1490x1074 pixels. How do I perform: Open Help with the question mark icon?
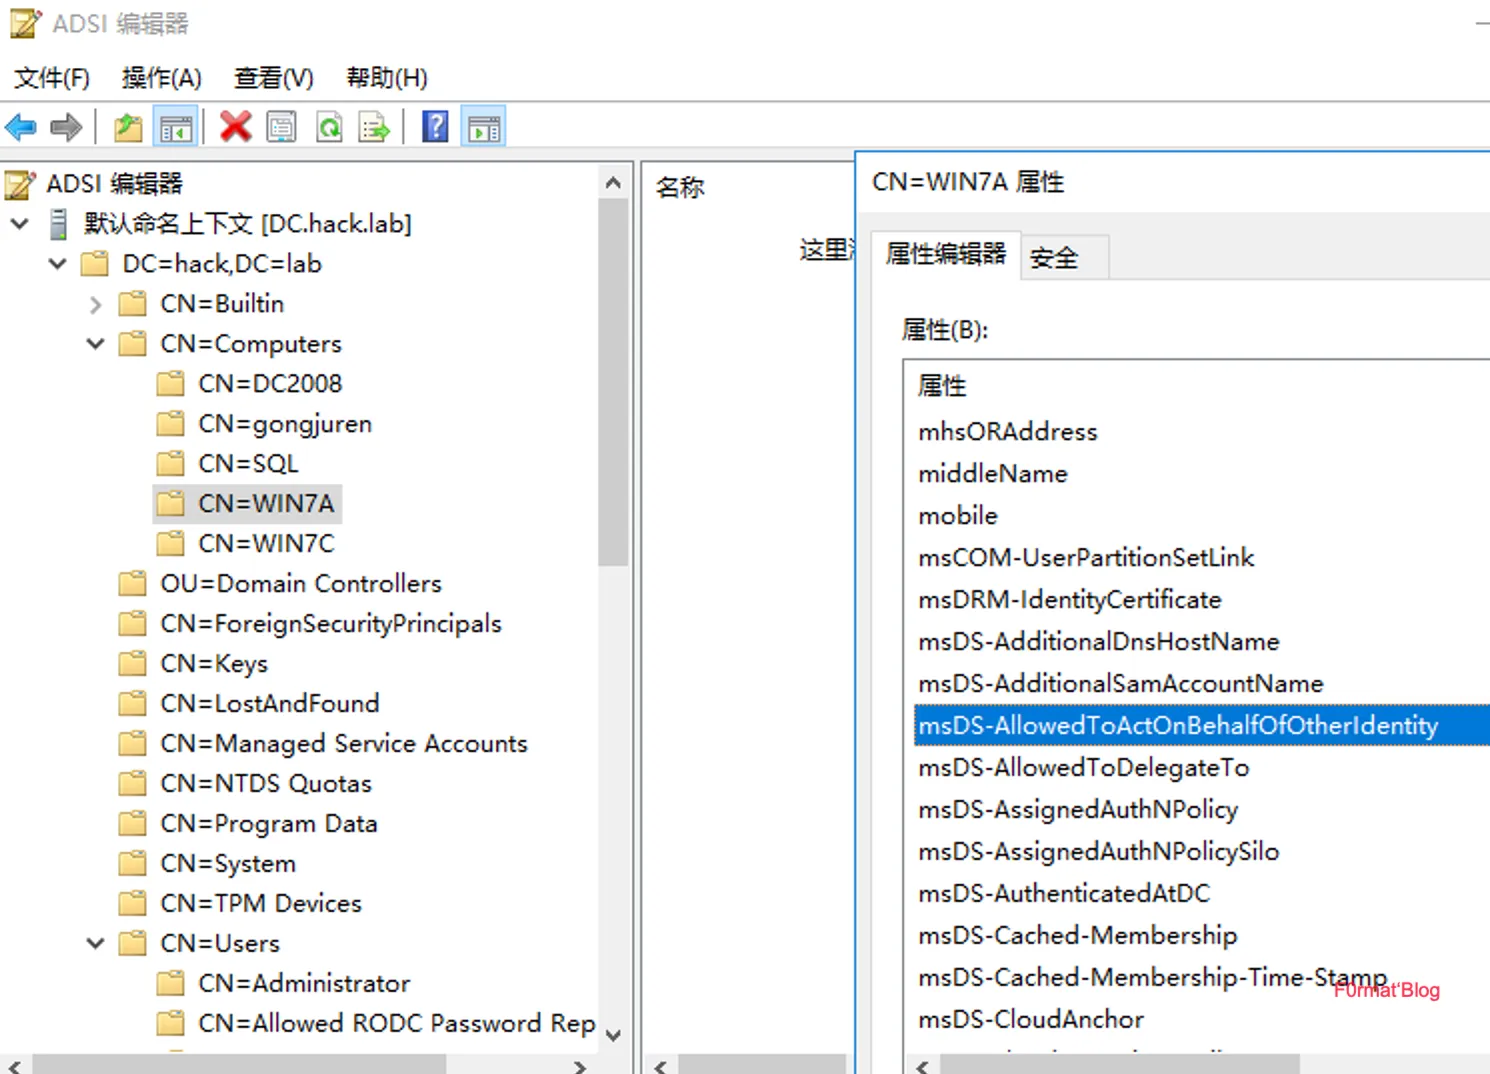click(435, 127)
